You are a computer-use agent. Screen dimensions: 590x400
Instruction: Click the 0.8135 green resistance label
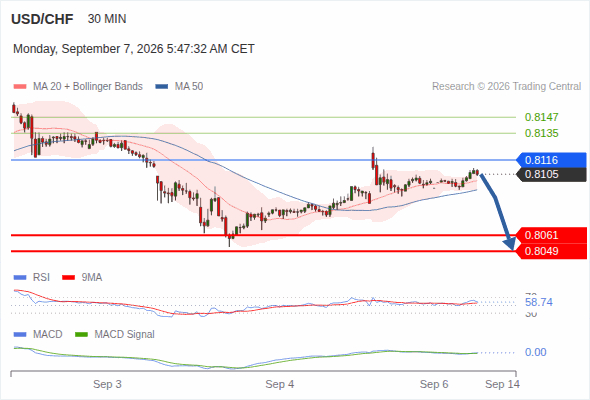click(541, 133)
